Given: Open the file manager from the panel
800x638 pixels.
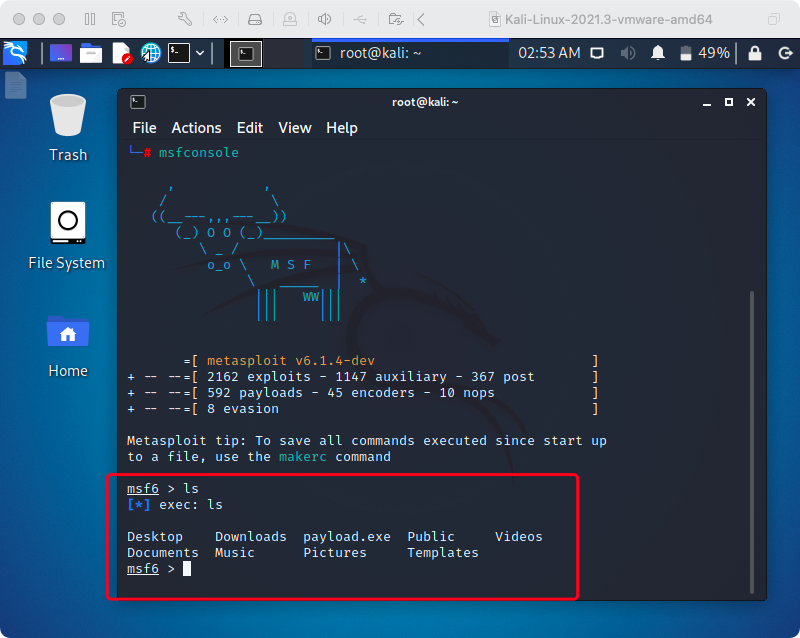Looking at the screenshot, I should (91, 53).
